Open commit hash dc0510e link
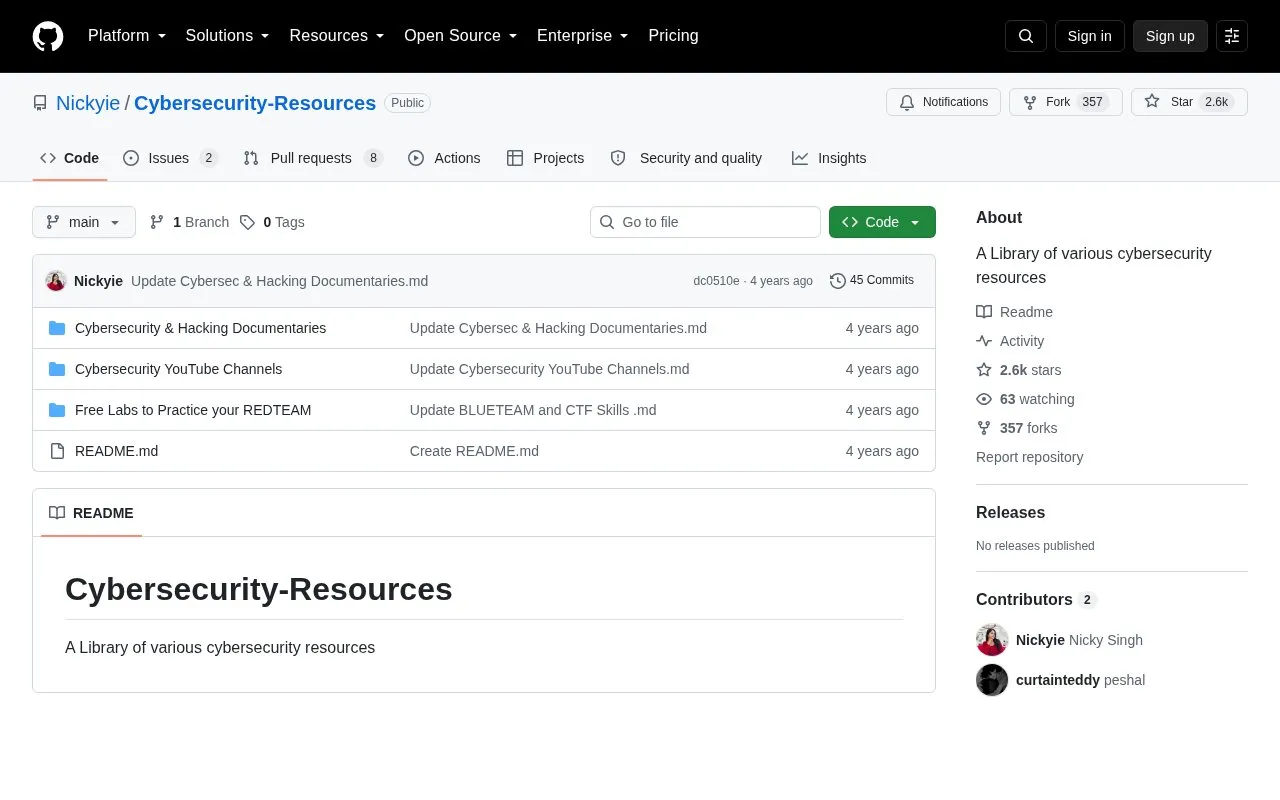Viewport: 1280px width, 800px height. coord(716,281)
